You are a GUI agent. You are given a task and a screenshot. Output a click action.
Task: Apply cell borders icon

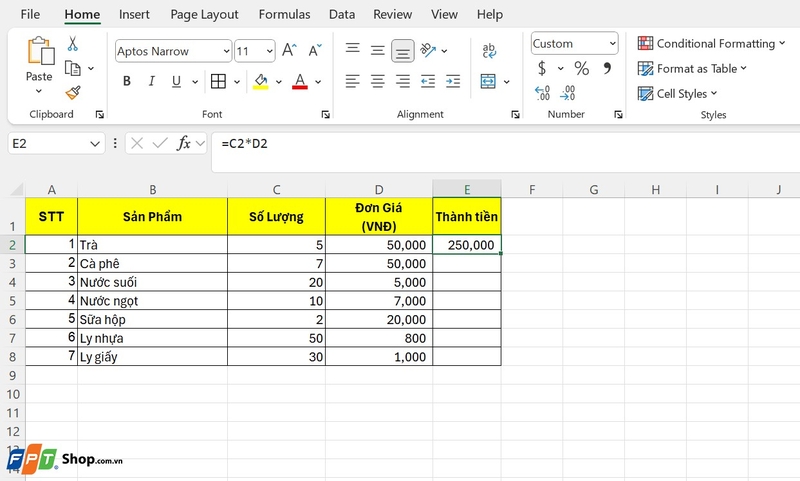click(218, 81)
